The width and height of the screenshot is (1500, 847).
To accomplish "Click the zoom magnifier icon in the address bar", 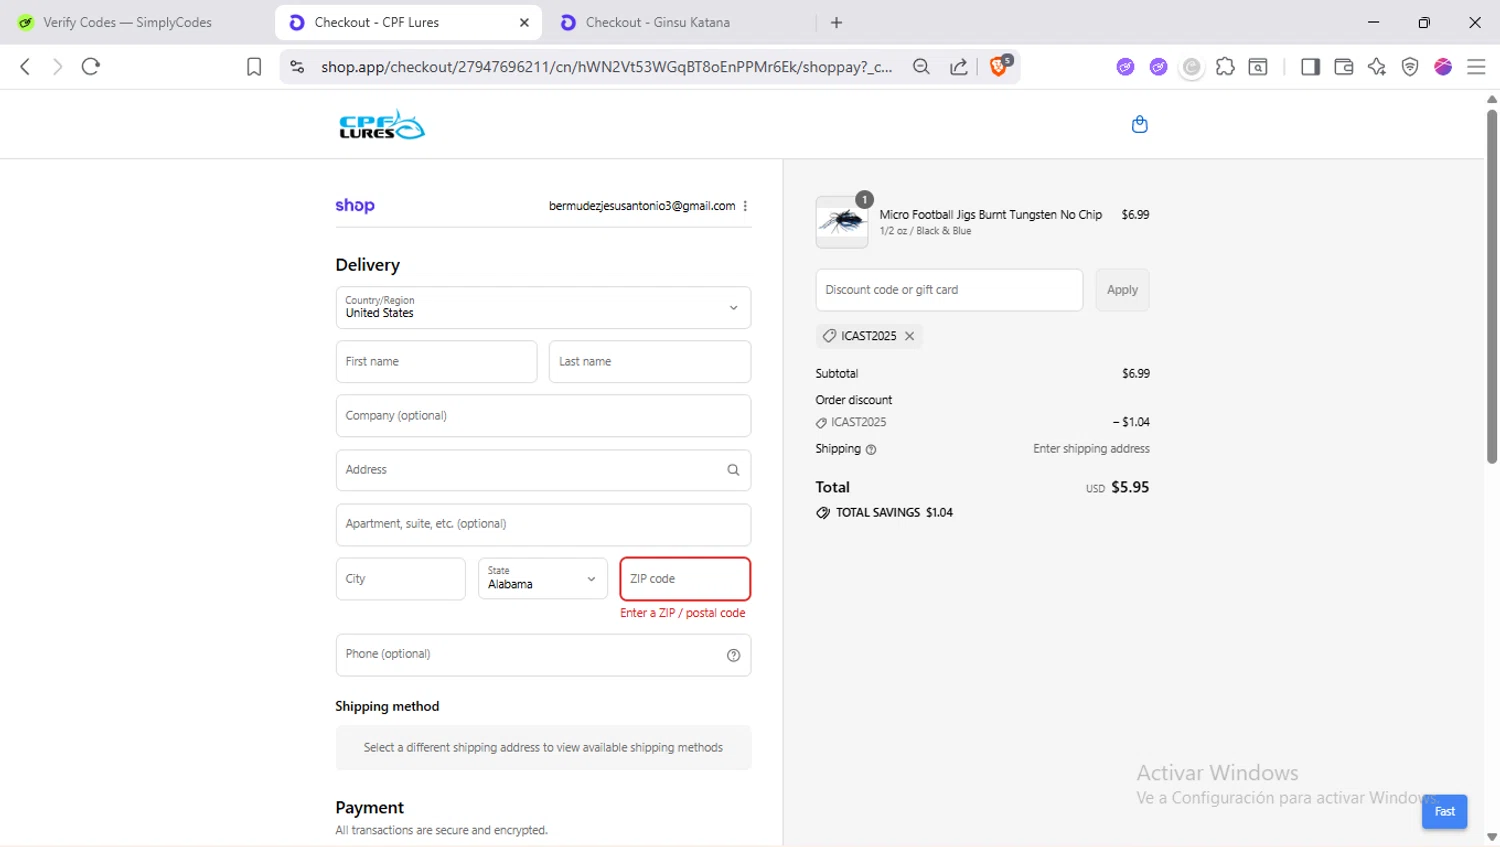I will click(921, 67).
